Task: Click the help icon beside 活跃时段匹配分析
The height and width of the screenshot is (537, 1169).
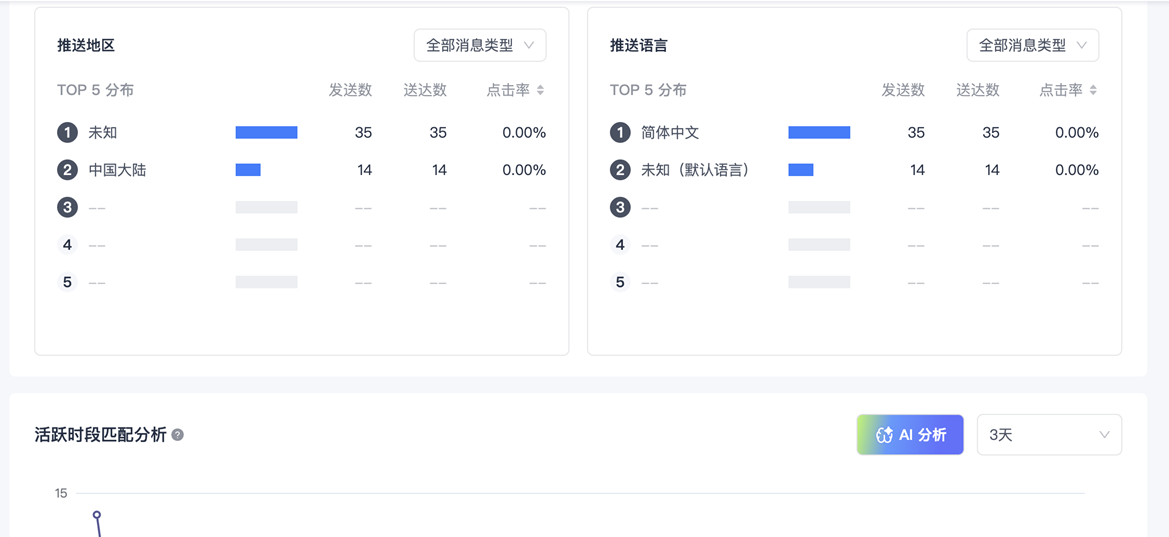Action: point(178,435)
